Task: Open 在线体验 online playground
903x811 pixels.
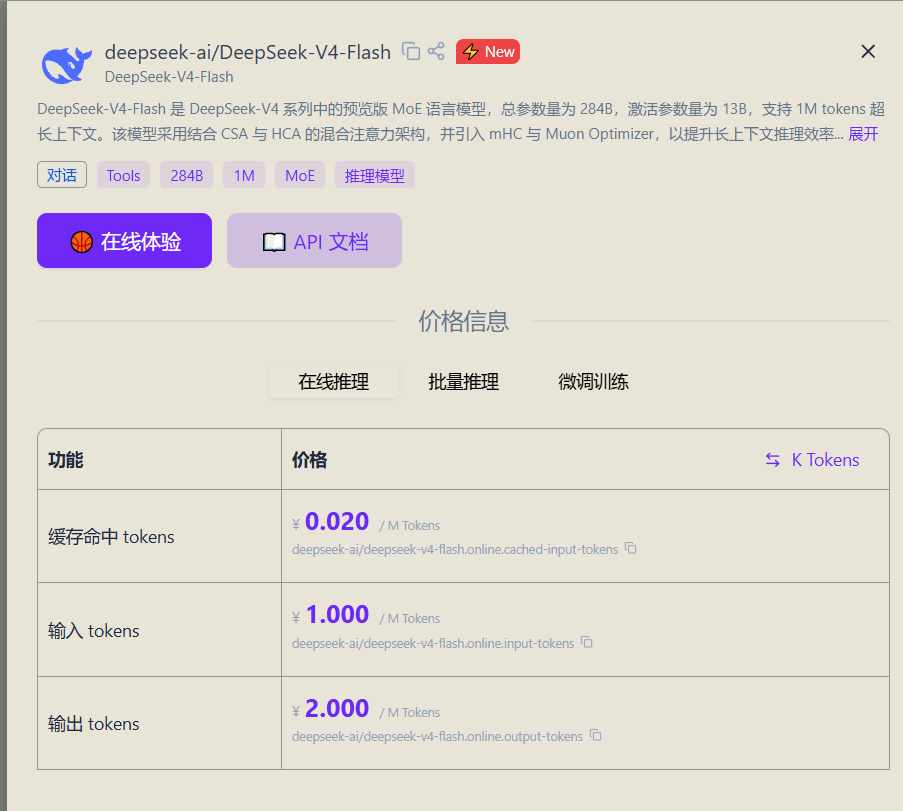Action: [124, 241]
